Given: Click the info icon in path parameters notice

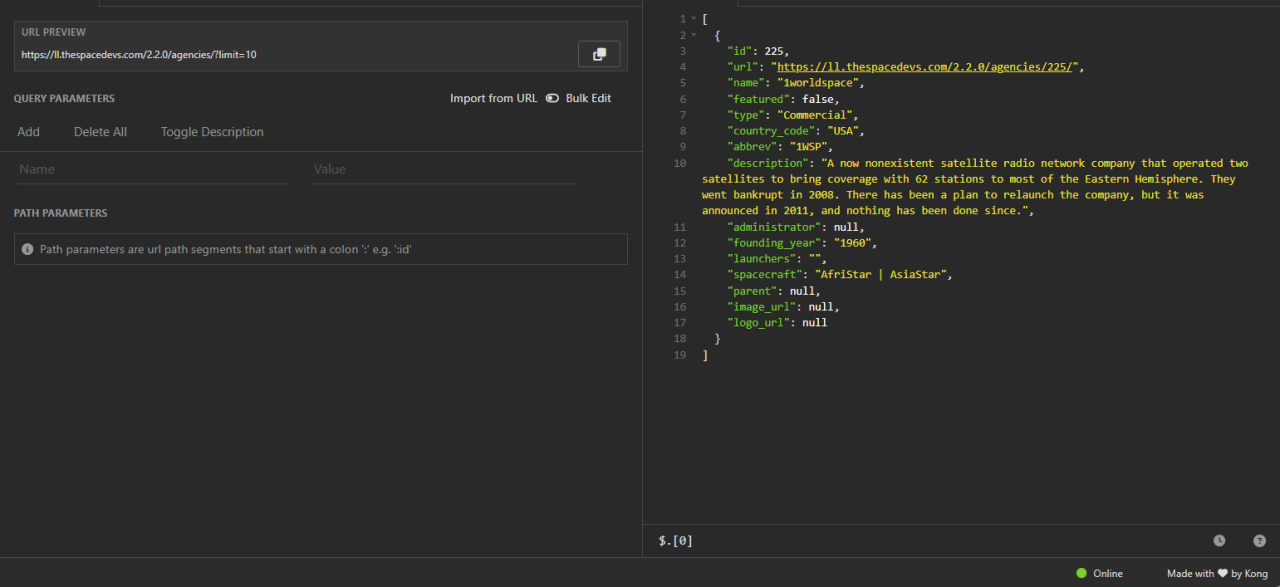Looking at the screenshot, I should [x=26, y=248].
